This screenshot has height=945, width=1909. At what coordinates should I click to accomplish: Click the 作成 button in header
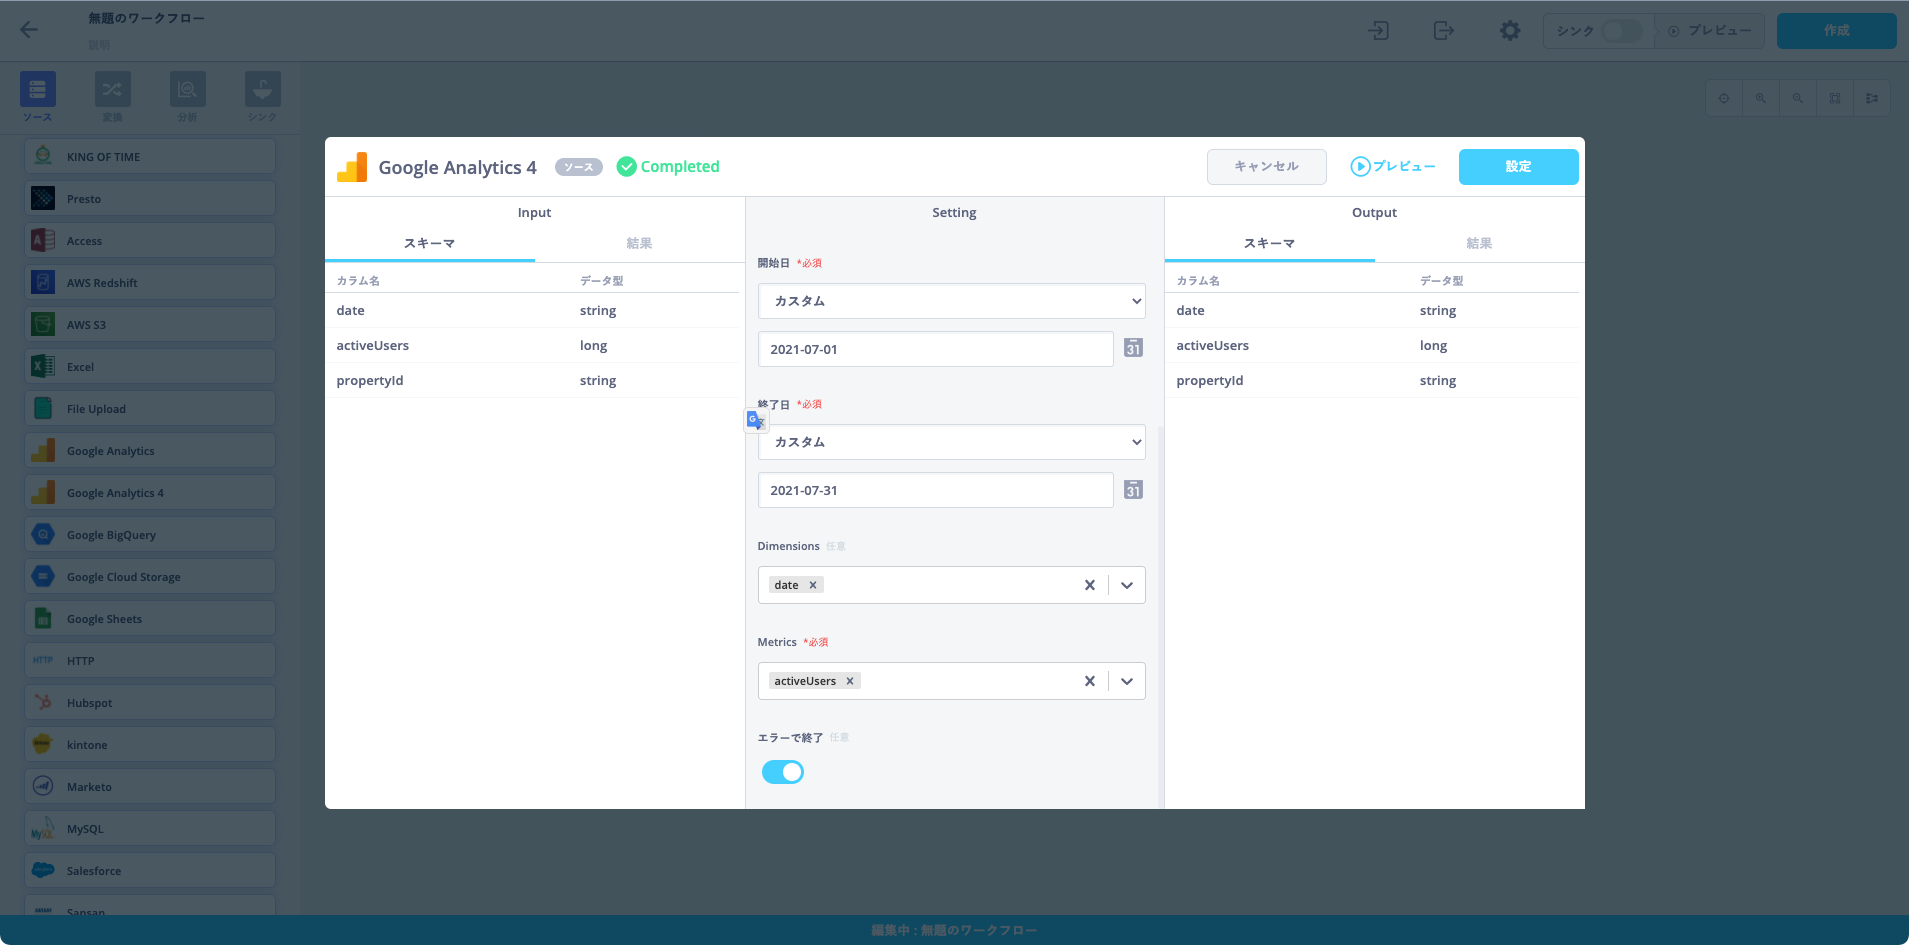coord(1837,31)
